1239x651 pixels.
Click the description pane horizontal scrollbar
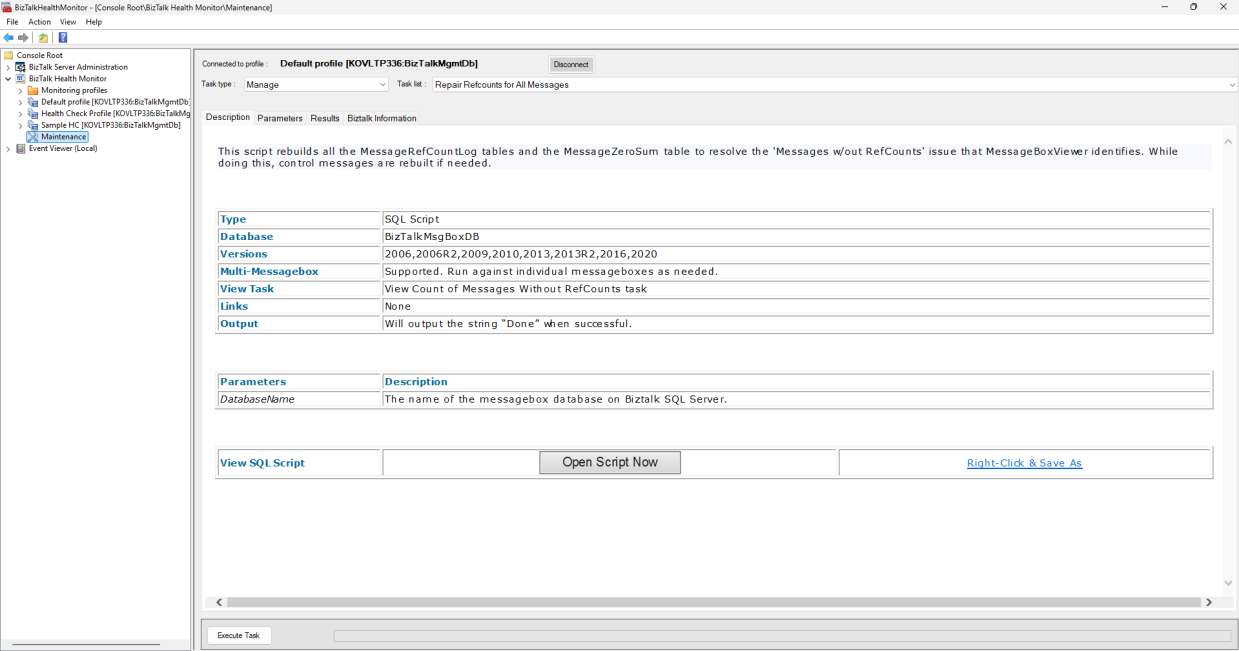click(x=713, y=602)
